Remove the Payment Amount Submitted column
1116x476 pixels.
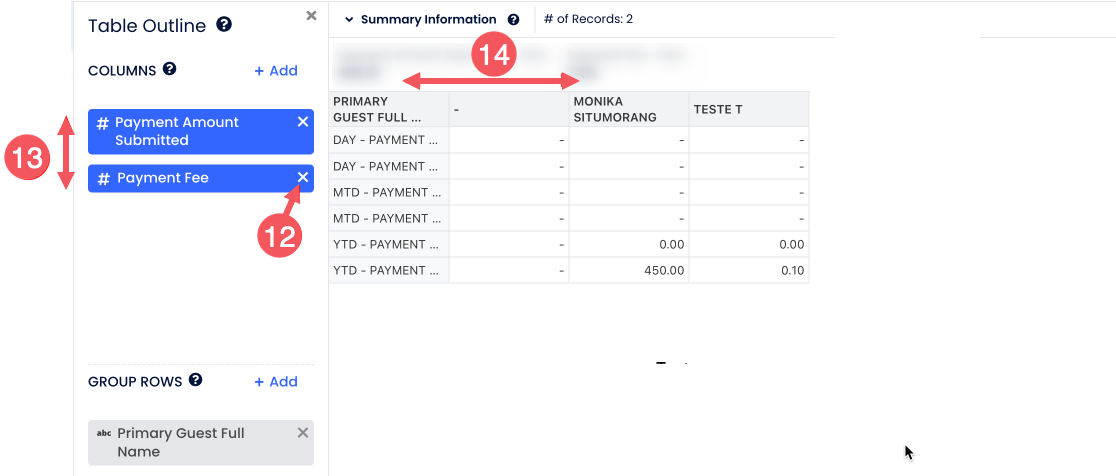(303, 122)
